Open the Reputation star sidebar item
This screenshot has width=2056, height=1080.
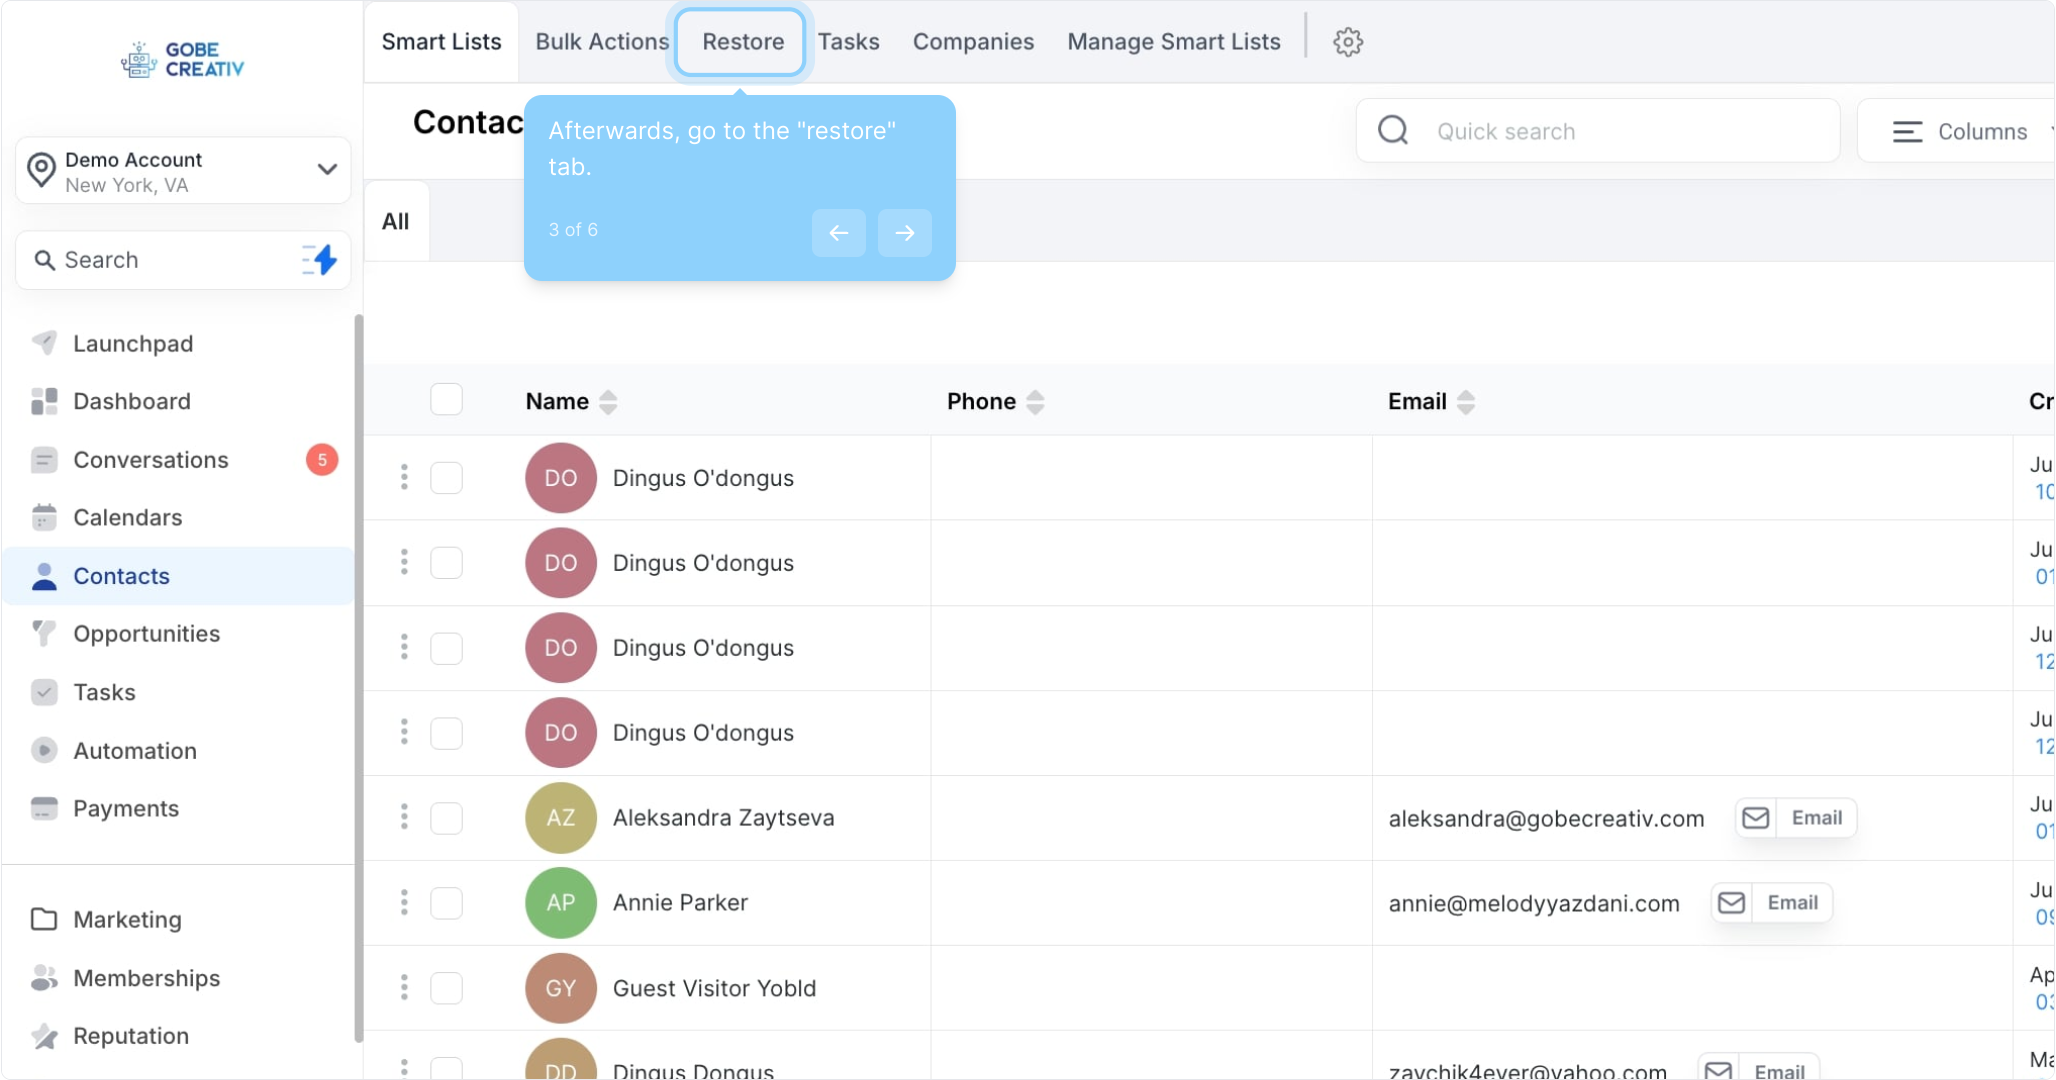(x=130, y=1036)
